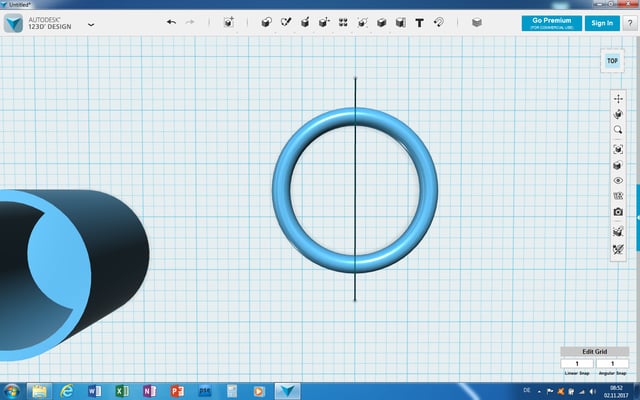
Task: Open the Combine tools menu
Action: pyautogui.click(x=381, y=22)
